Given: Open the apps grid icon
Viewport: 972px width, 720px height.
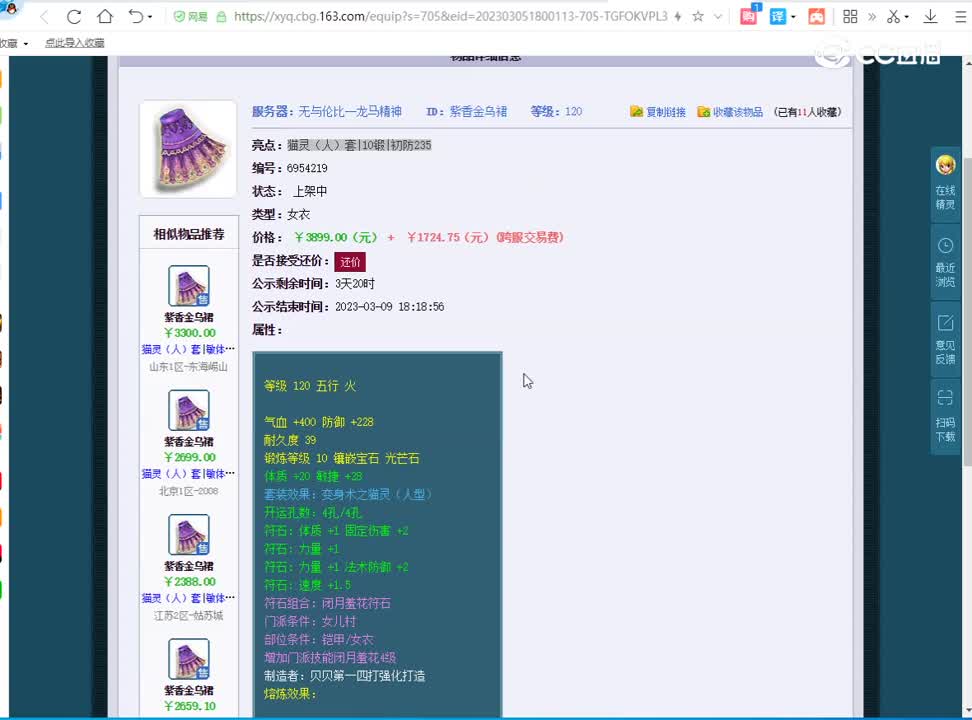Looking at the screenshot, I should [x=850, y=17].
